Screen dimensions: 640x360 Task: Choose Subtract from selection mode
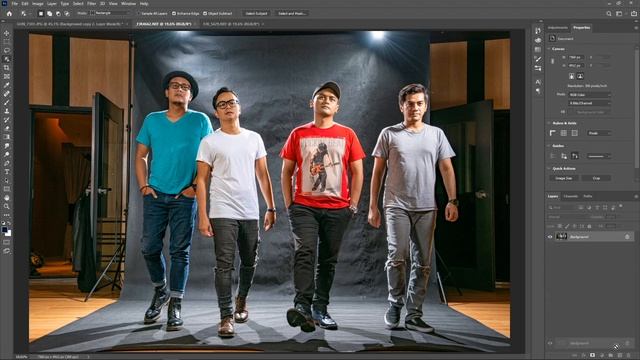pyautogui.click(x=58, y=13)
